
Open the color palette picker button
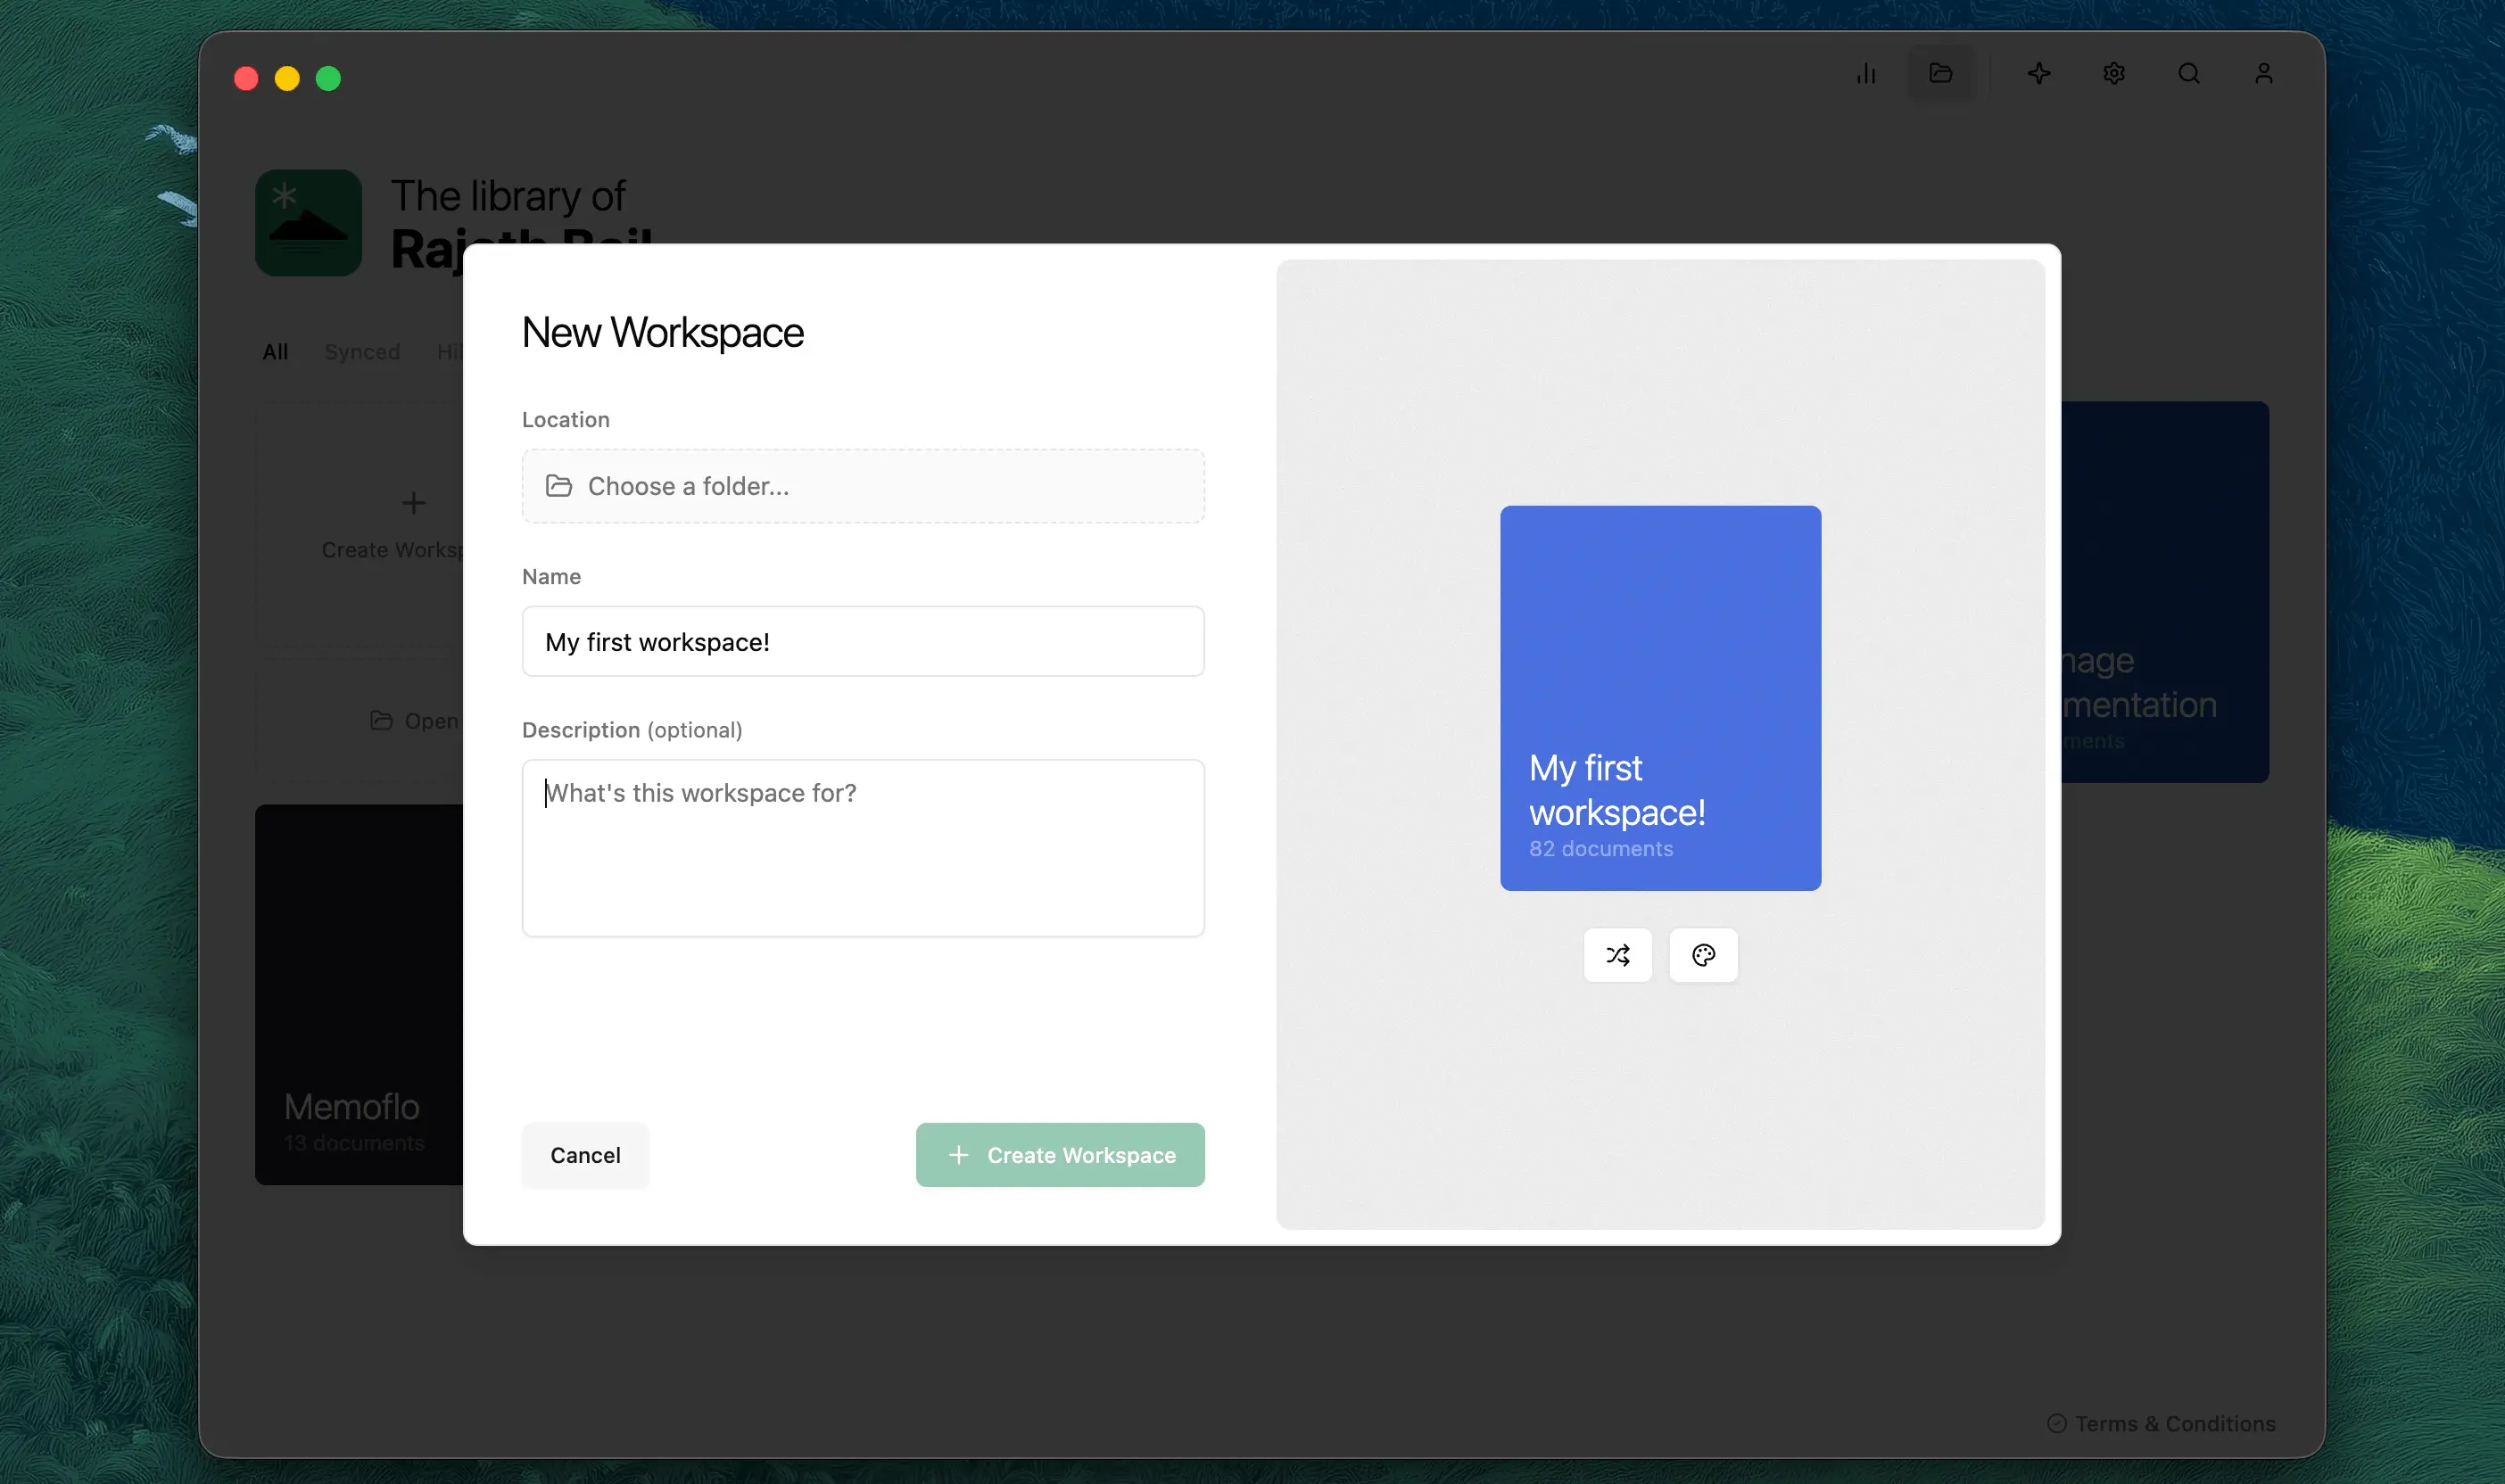click(1704, 955)
